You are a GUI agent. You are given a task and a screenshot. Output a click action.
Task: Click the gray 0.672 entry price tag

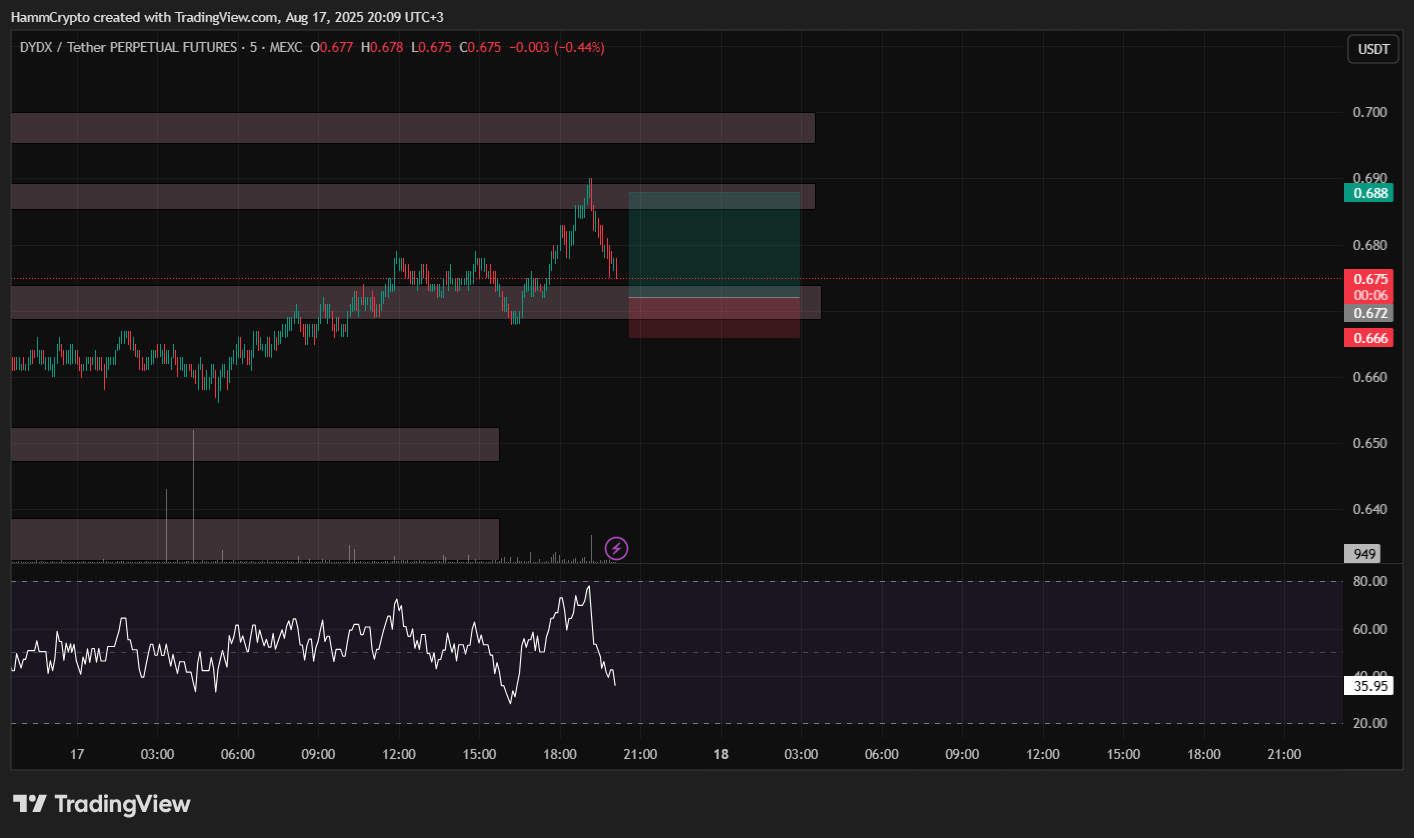[x=1369, y=313]
